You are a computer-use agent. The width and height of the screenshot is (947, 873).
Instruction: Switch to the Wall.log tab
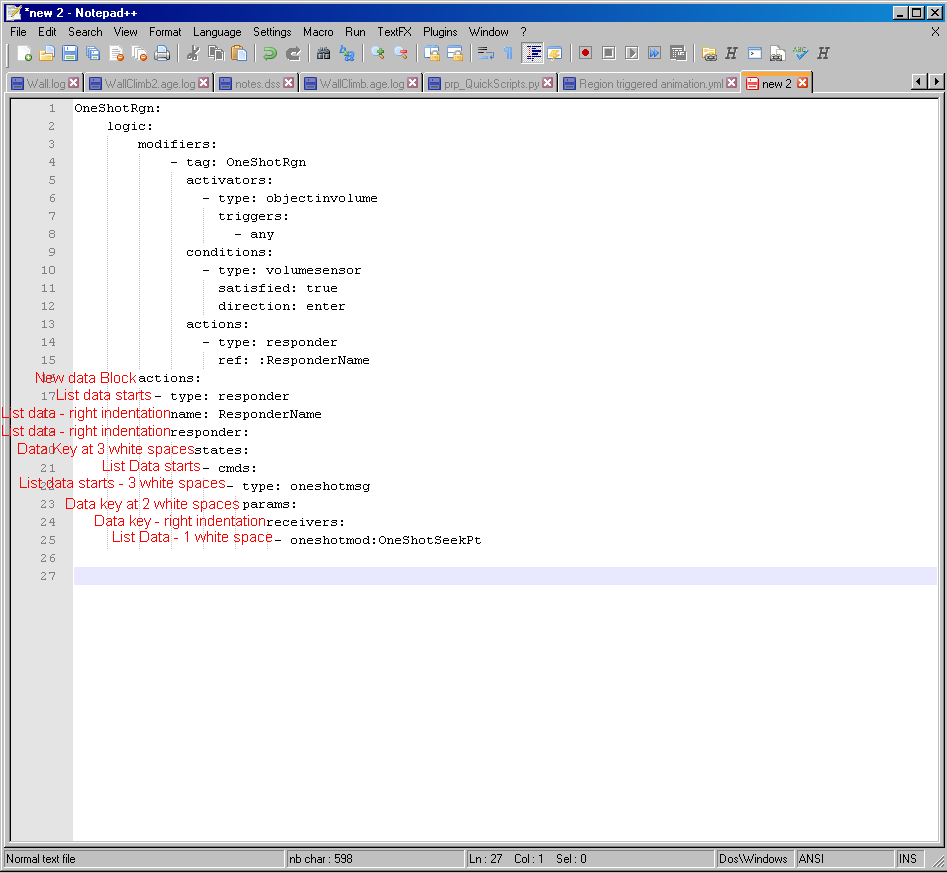(45, 83)
